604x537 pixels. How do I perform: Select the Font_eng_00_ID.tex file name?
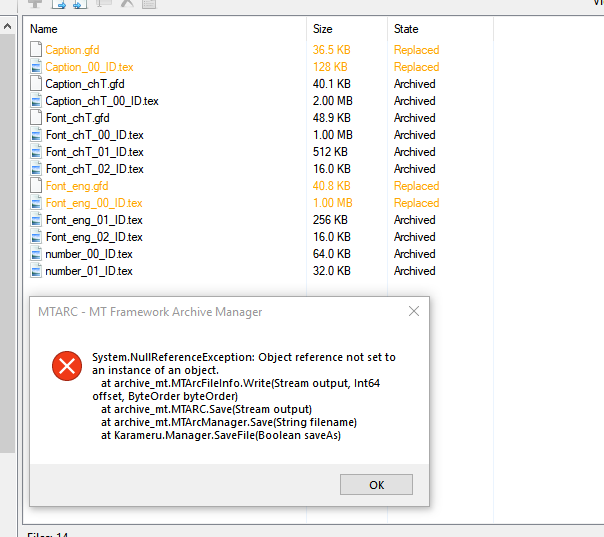click(94, 203)
